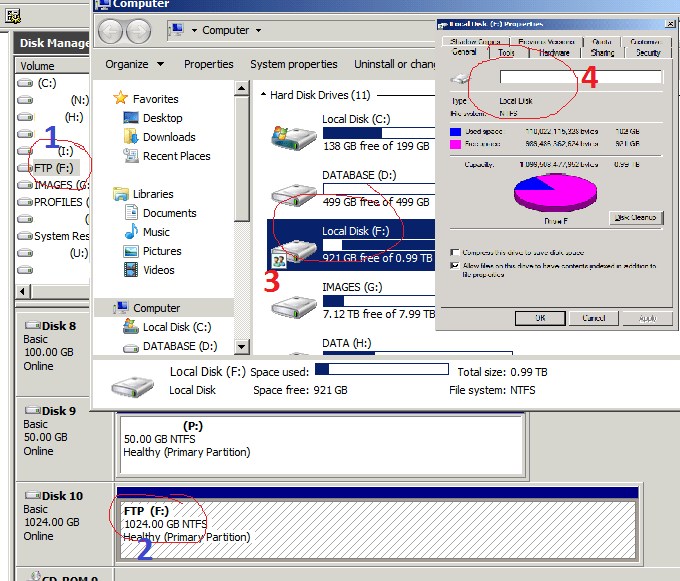680x581 pixels.
Task: Click OK in the Properties dialog
Action: pyautogui.click(x=540, y=318)
